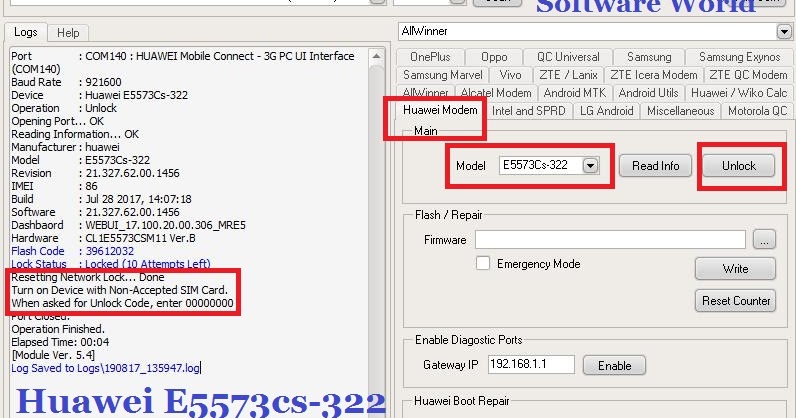Switch to the Samsung Marvel tab
The height and width of the screenshot is (418, 796).
[442, 75]
